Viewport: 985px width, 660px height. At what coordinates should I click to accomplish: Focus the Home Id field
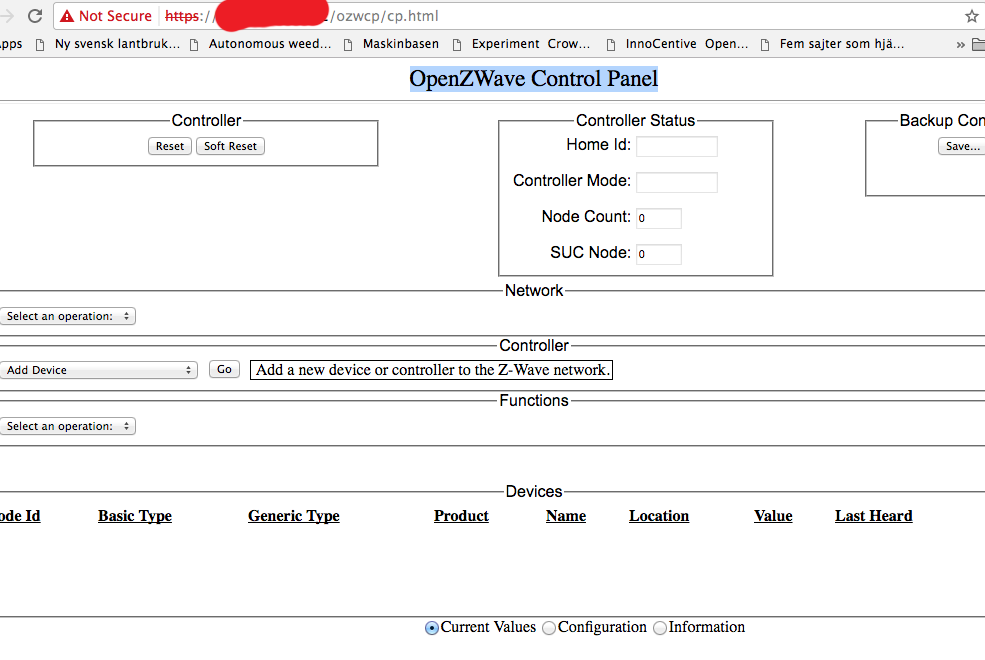(x=677, y=146)
